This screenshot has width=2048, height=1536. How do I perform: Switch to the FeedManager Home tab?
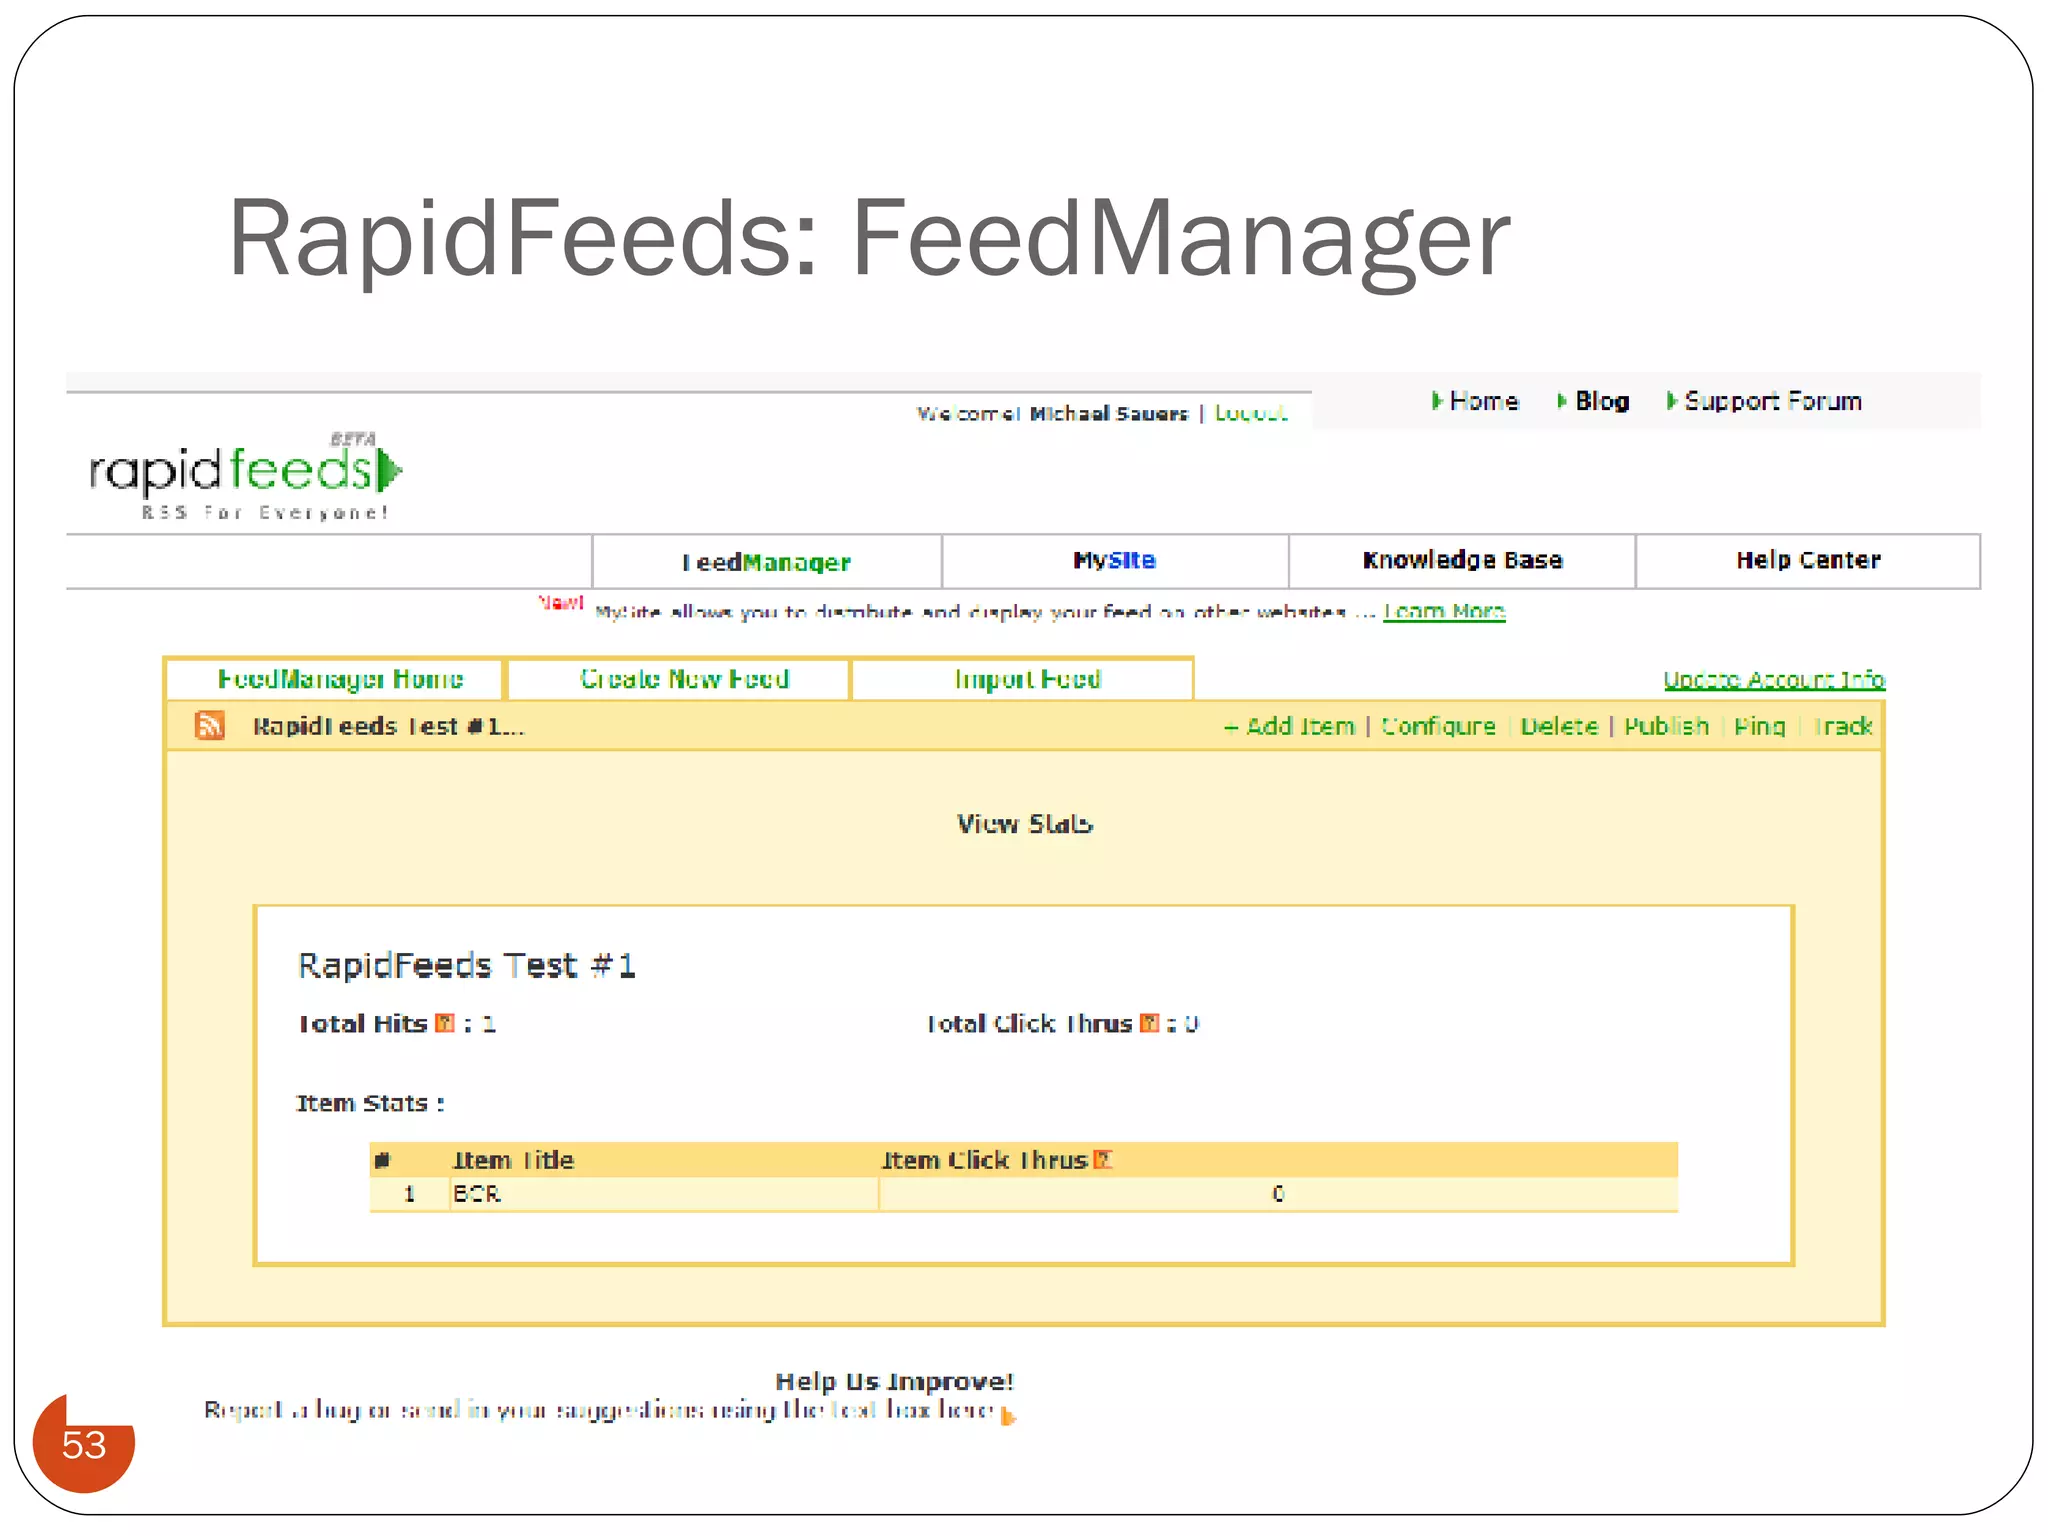335,680
